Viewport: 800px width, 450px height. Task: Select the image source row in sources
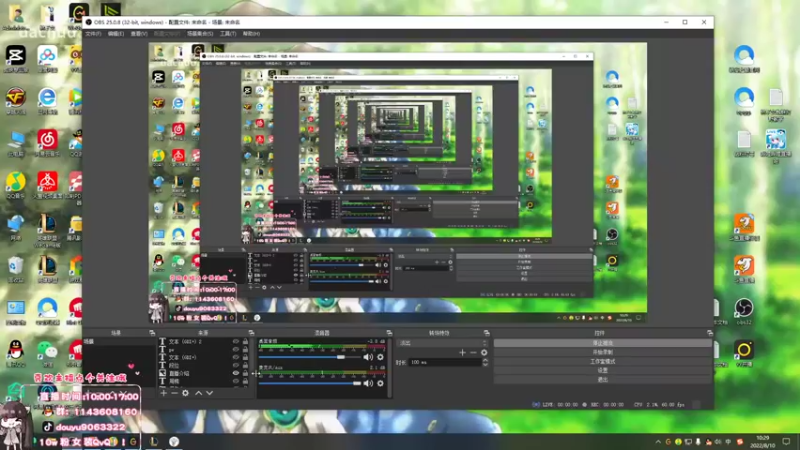click(x=203, y=373)
